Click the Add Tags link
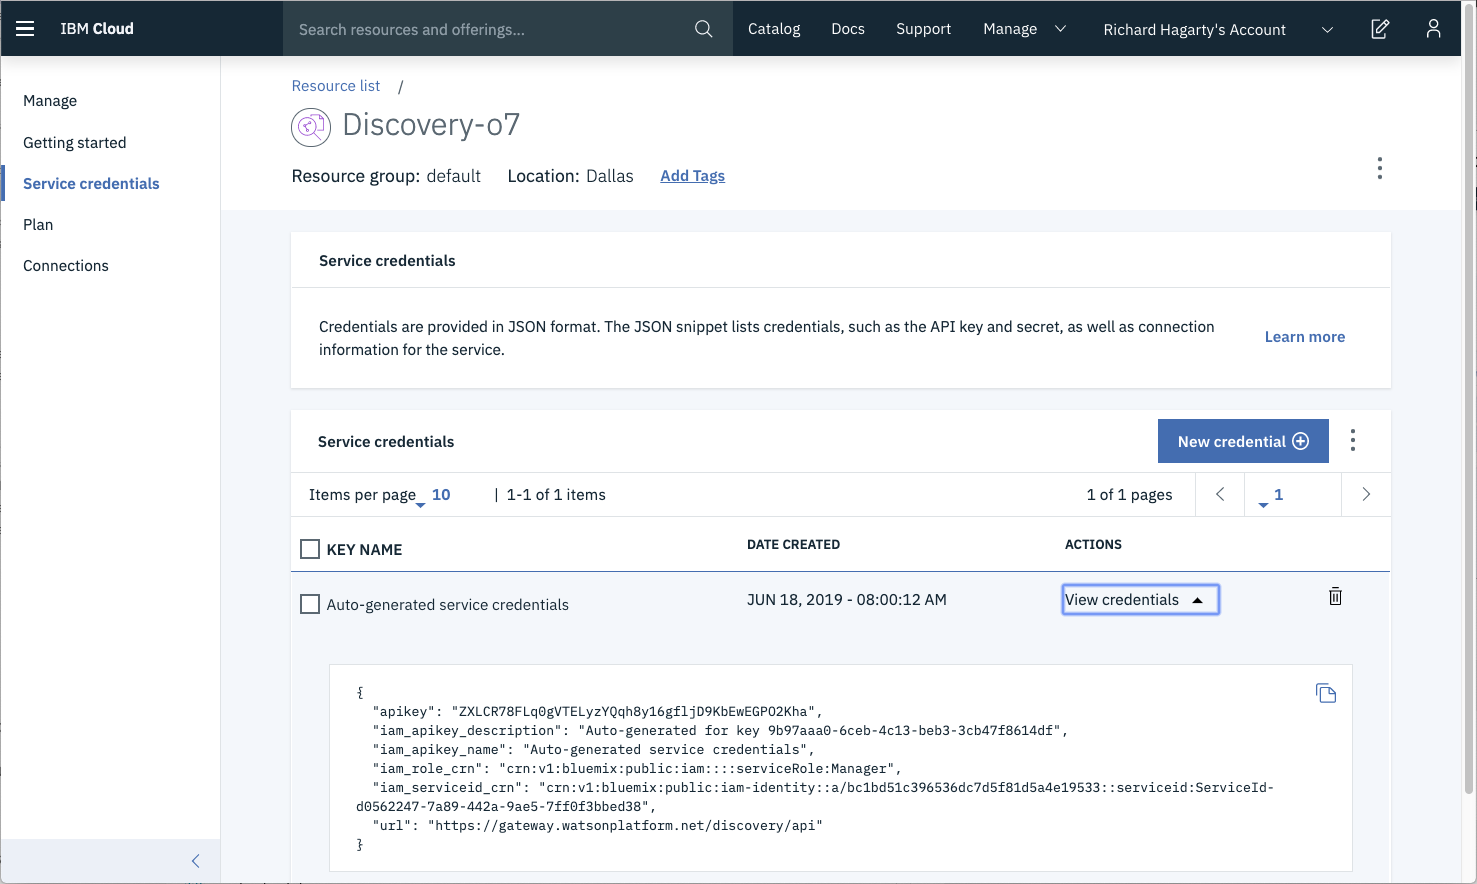The height and width of the screenshot is (884, 1477). pyautogui.click(x=692, y=176)
